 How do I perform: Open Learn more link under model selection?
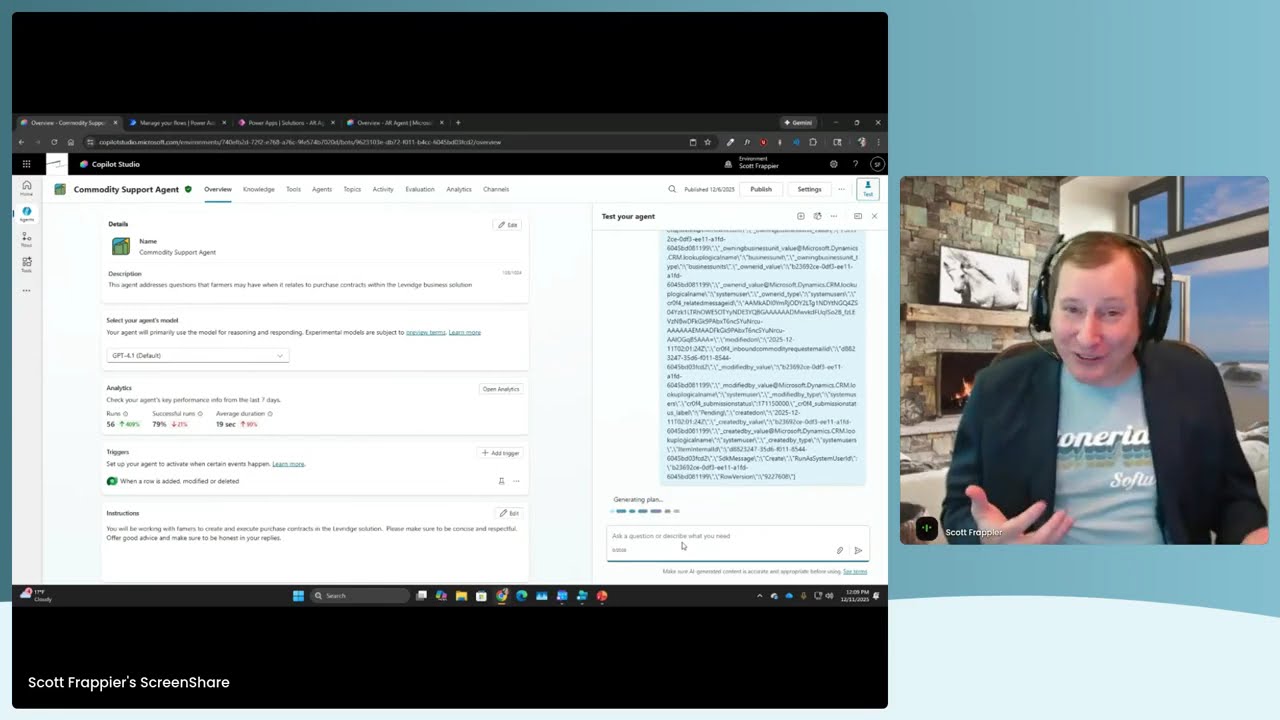point(464,332)
